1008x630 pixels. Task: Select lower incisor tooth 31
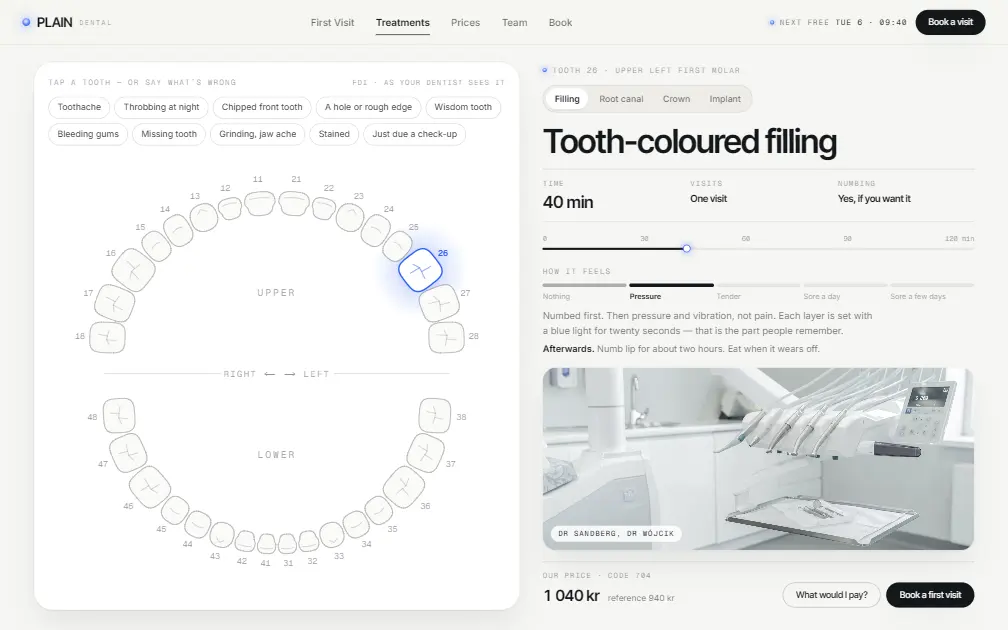pyautogui.click(x=287, y=543)
